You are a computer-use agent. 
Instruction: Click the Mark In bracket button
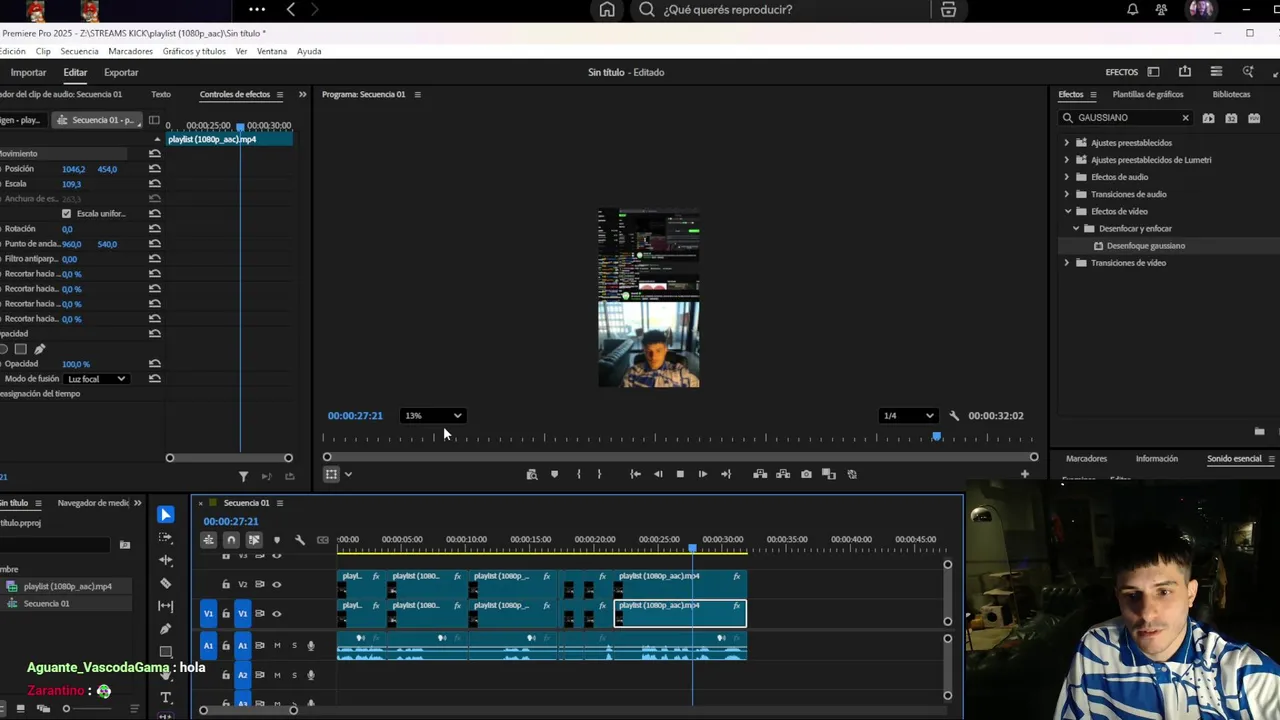coord(578,474)
